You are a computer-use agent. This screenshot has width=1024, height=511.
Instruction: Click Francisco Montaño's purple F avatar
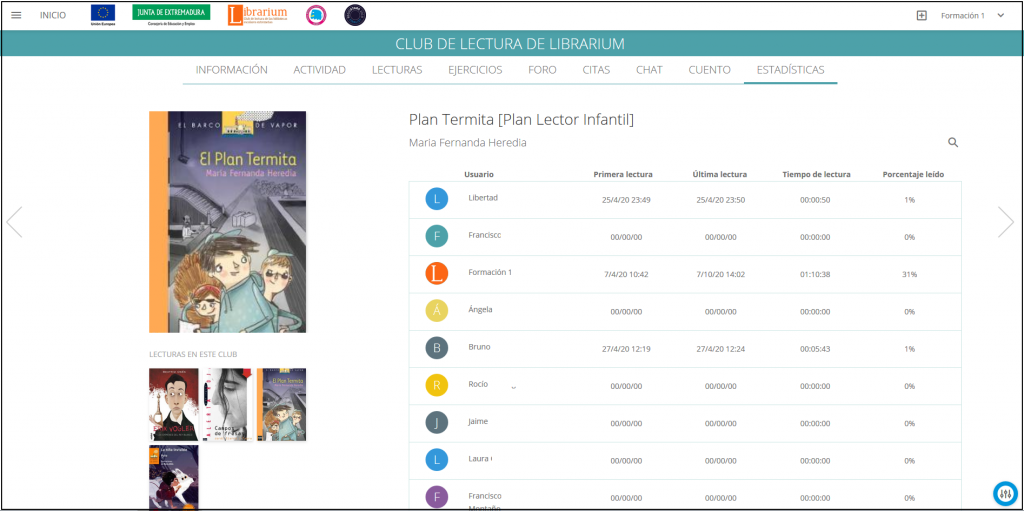pyautogui.click(x=436, y=497)
